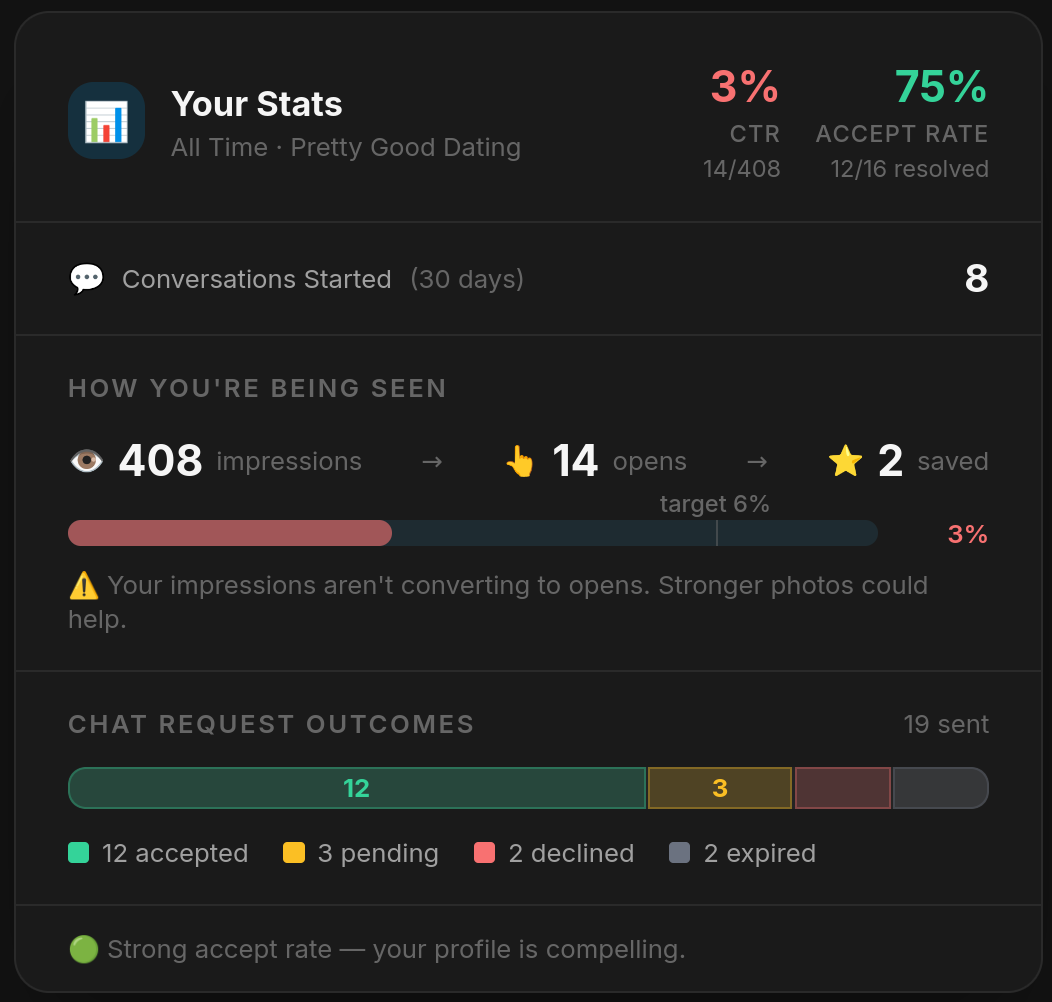Viewport: 1052px width, 1002px height.
Task: Toggle the expired legend swatch
Action: (680, 852)
